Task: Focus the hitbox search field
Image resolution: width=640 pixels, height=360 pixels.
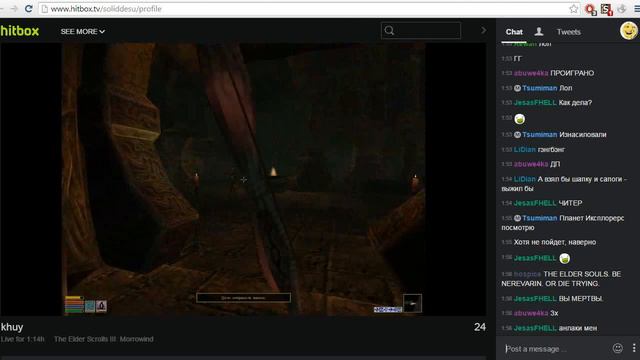Action: pos(421,31)
